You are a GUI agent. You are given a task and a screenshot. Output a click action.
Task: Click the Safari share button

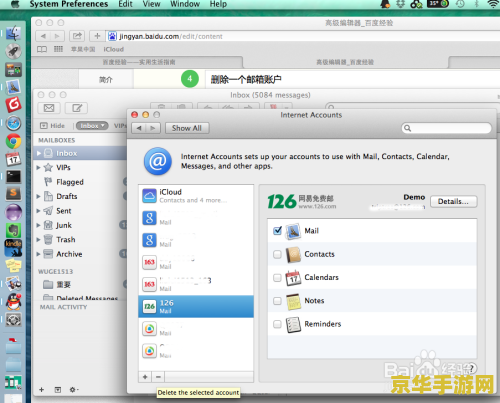pos(77,36)
